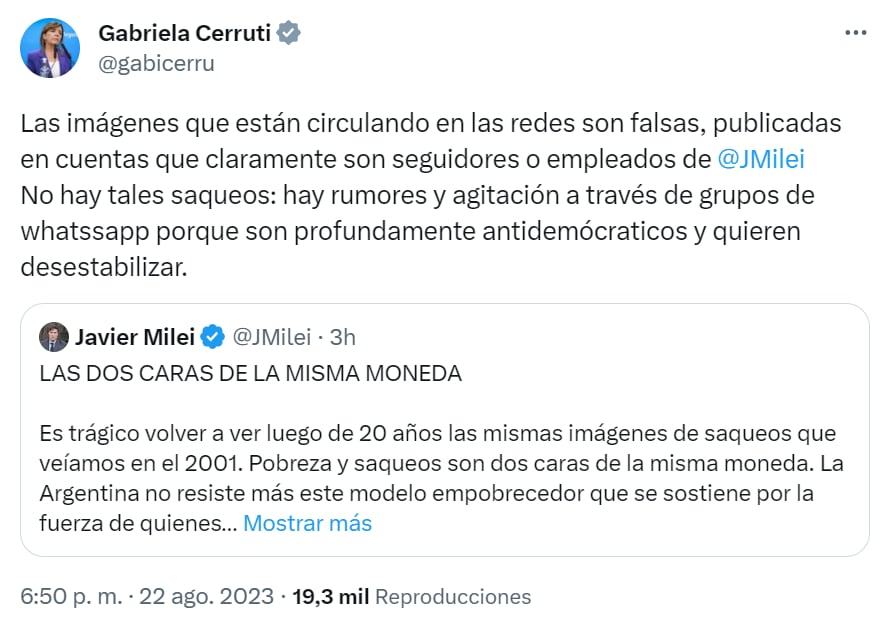Click Javier Milei's small avatar in quote
This screenshot has height=625, width=894.
pos(54,337)
